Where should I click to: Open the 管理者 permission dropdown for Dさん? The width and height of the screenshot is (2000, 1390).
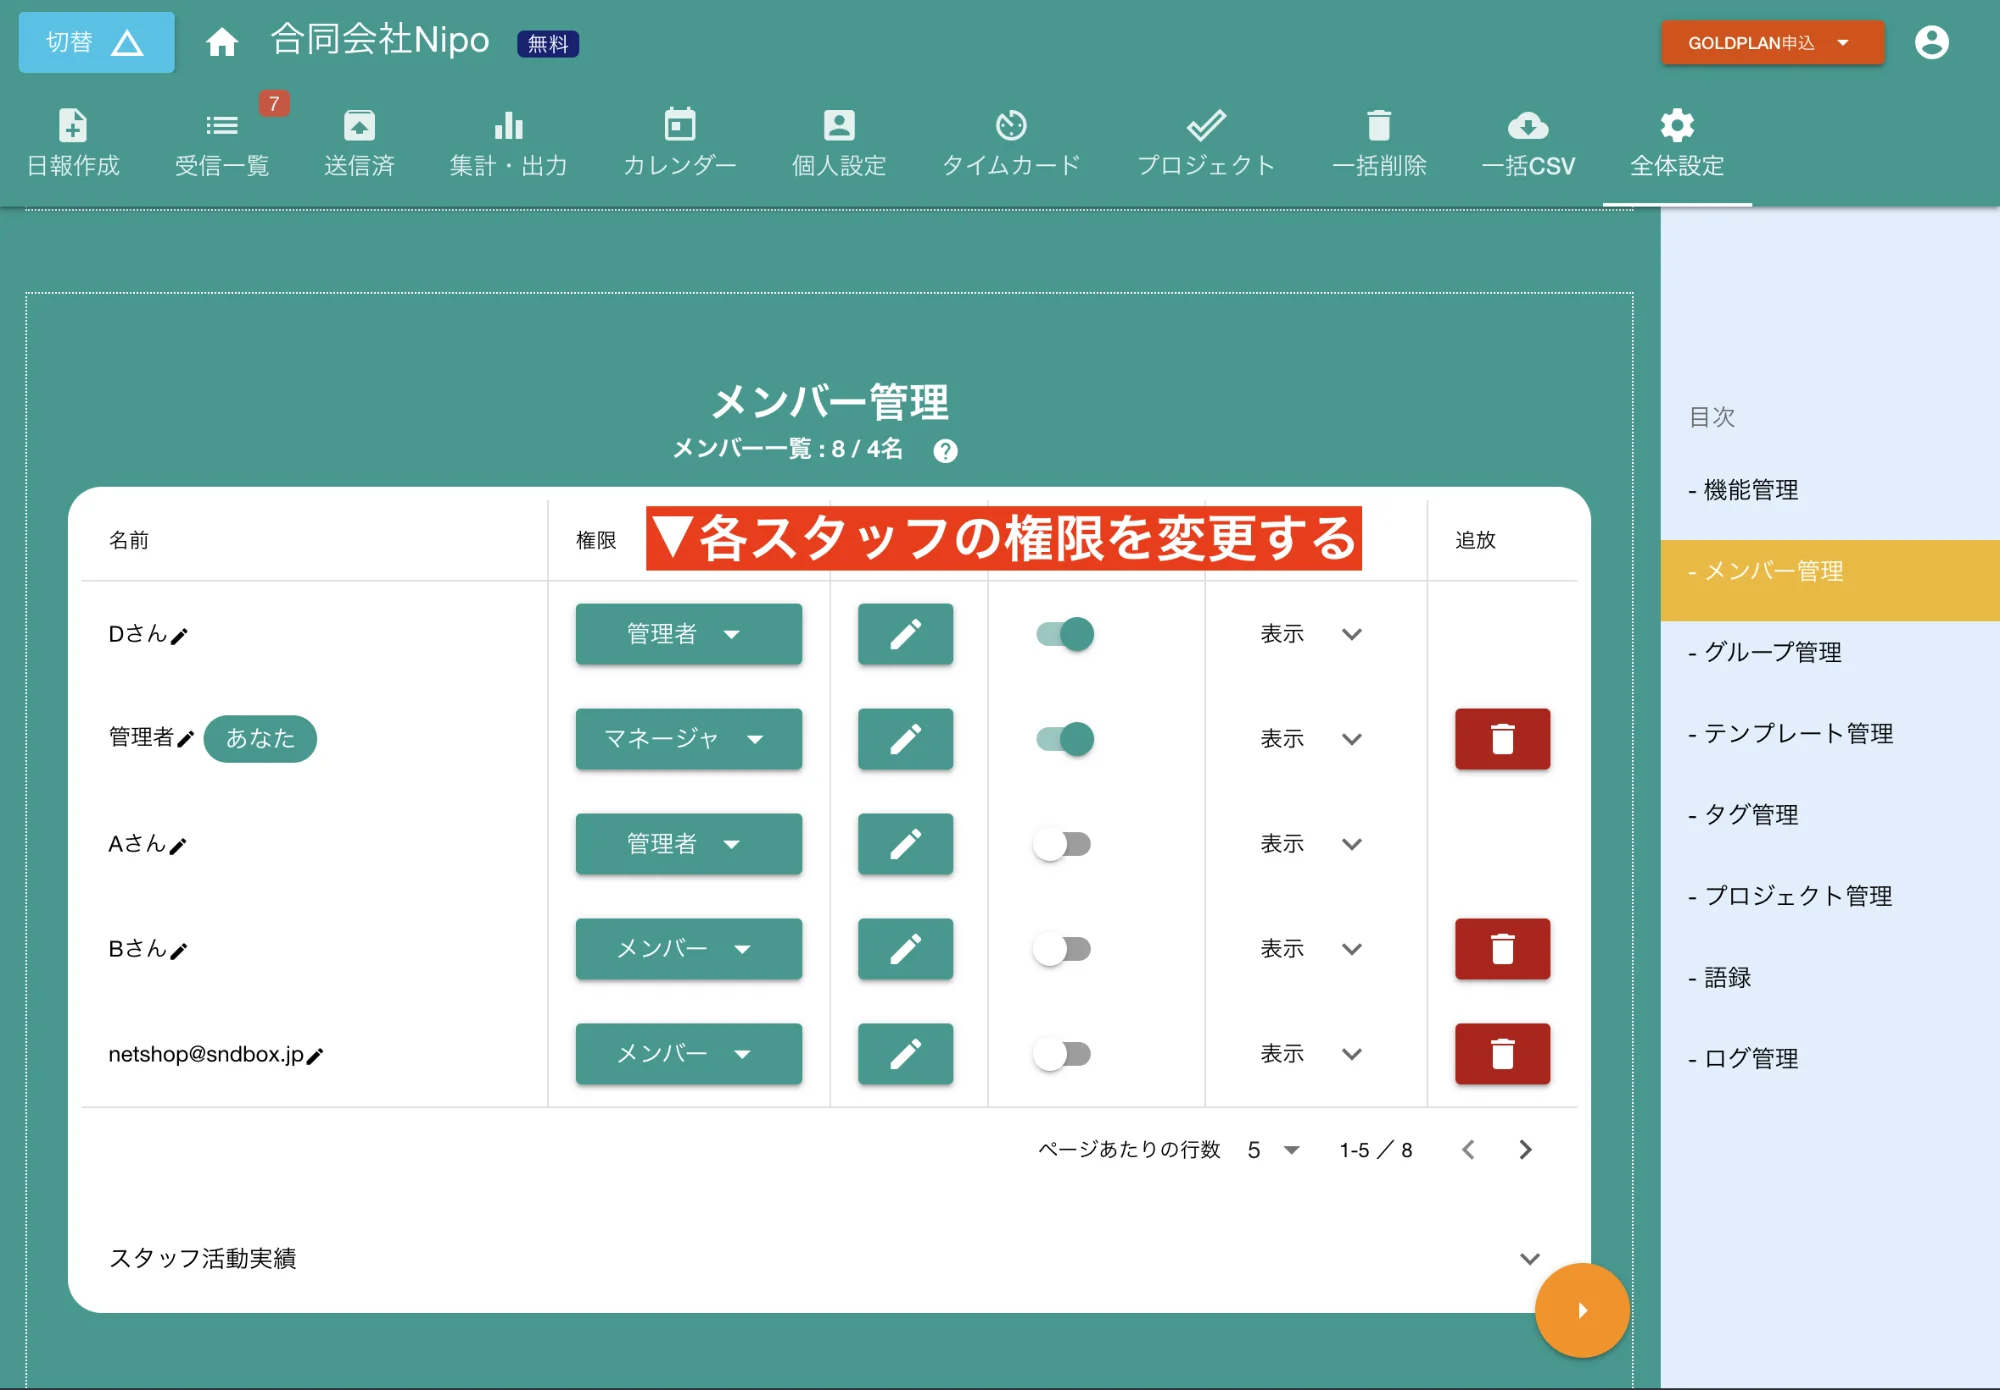coord(688,634)
